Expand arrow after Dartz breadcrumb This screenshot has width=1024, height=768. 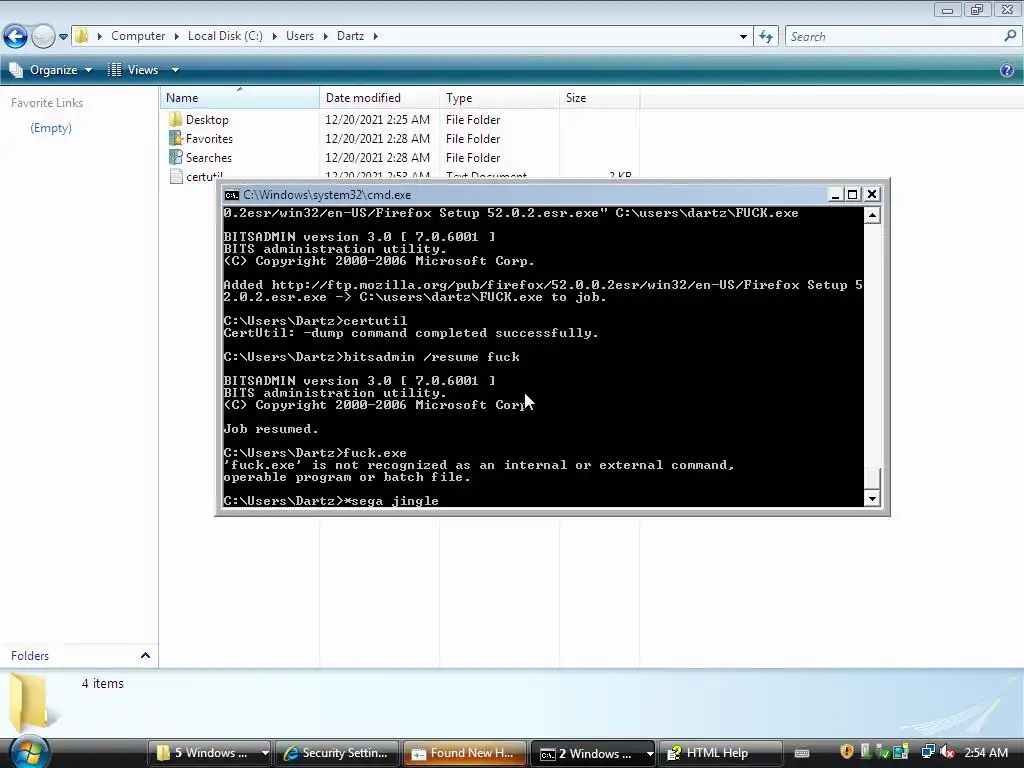click(376, 36)
